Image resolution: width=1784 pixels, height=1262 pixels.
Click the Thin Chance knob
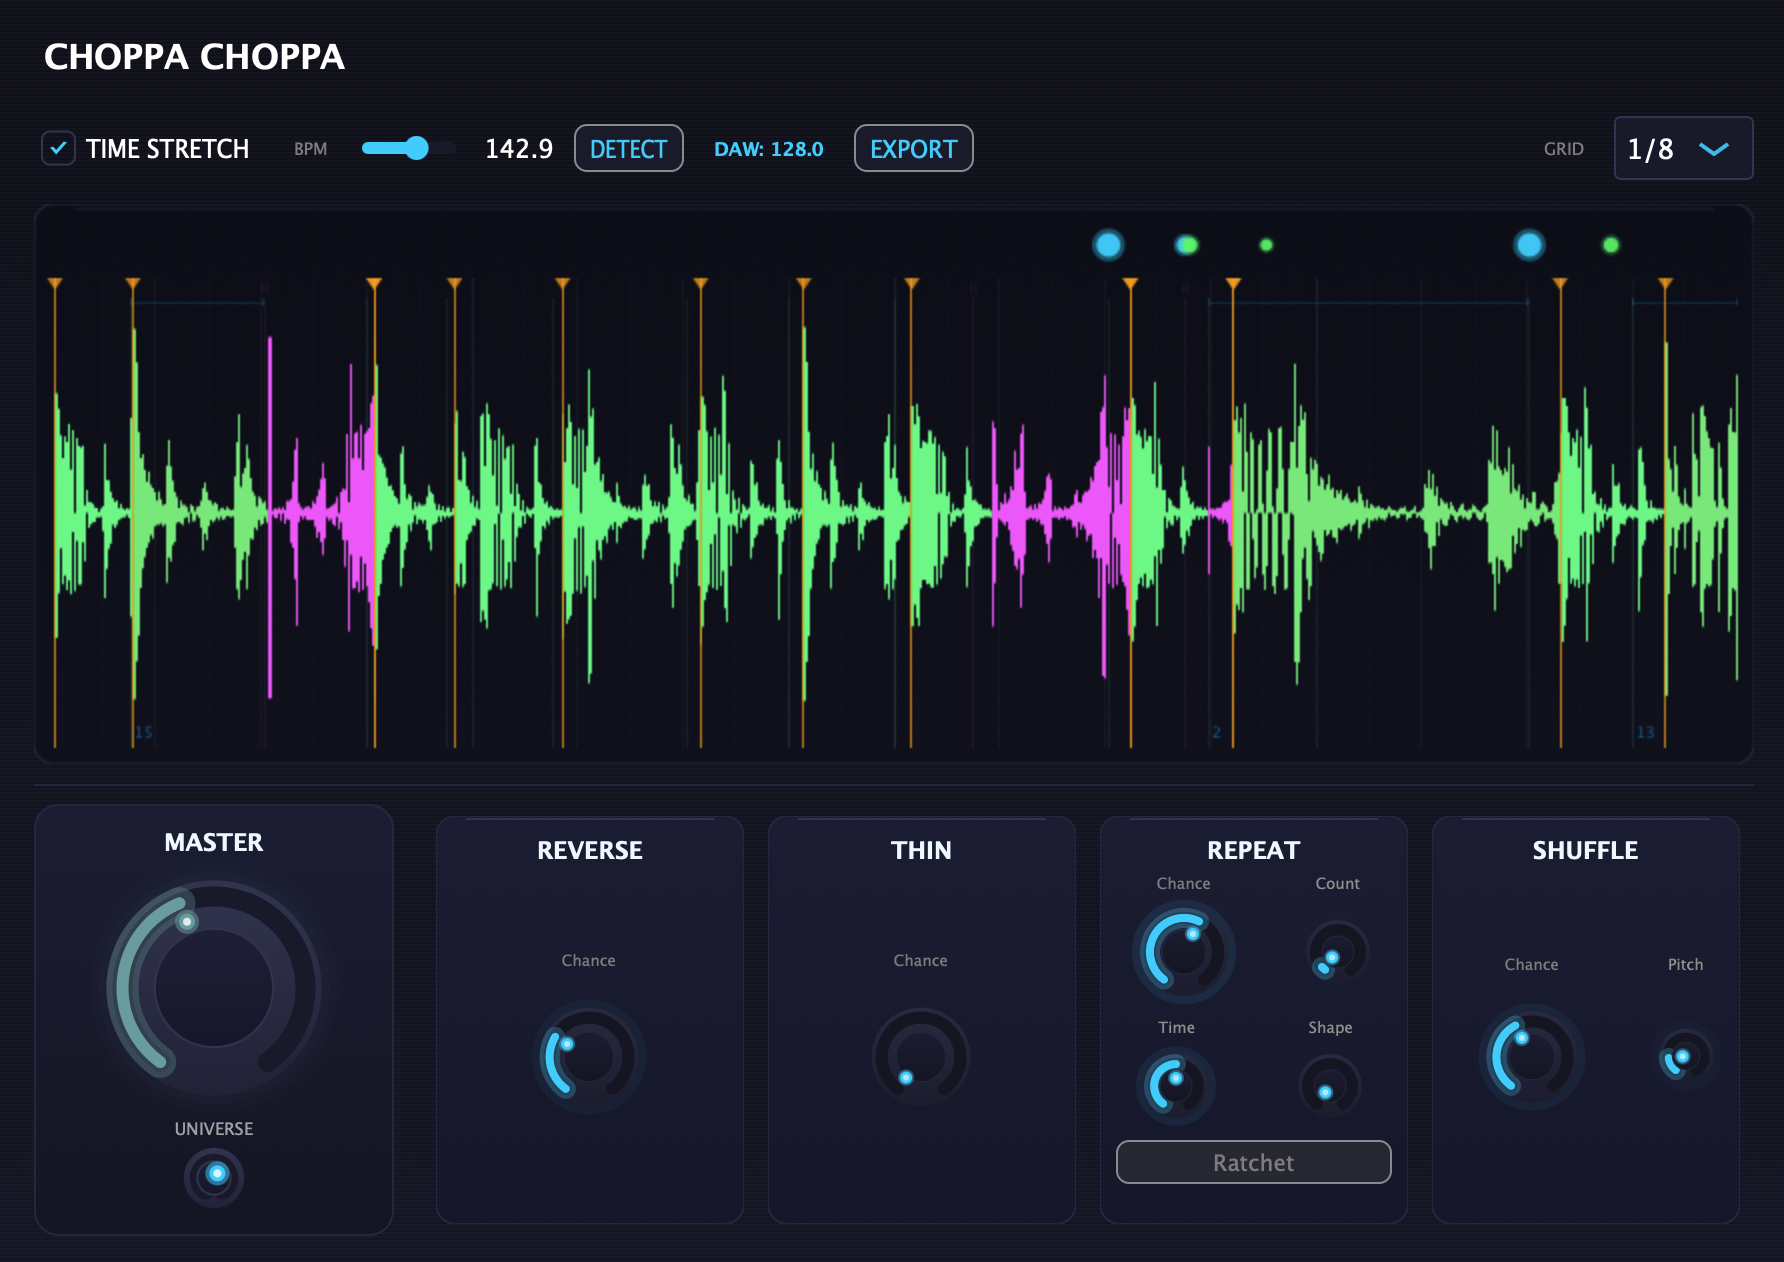click(920, 1057)
